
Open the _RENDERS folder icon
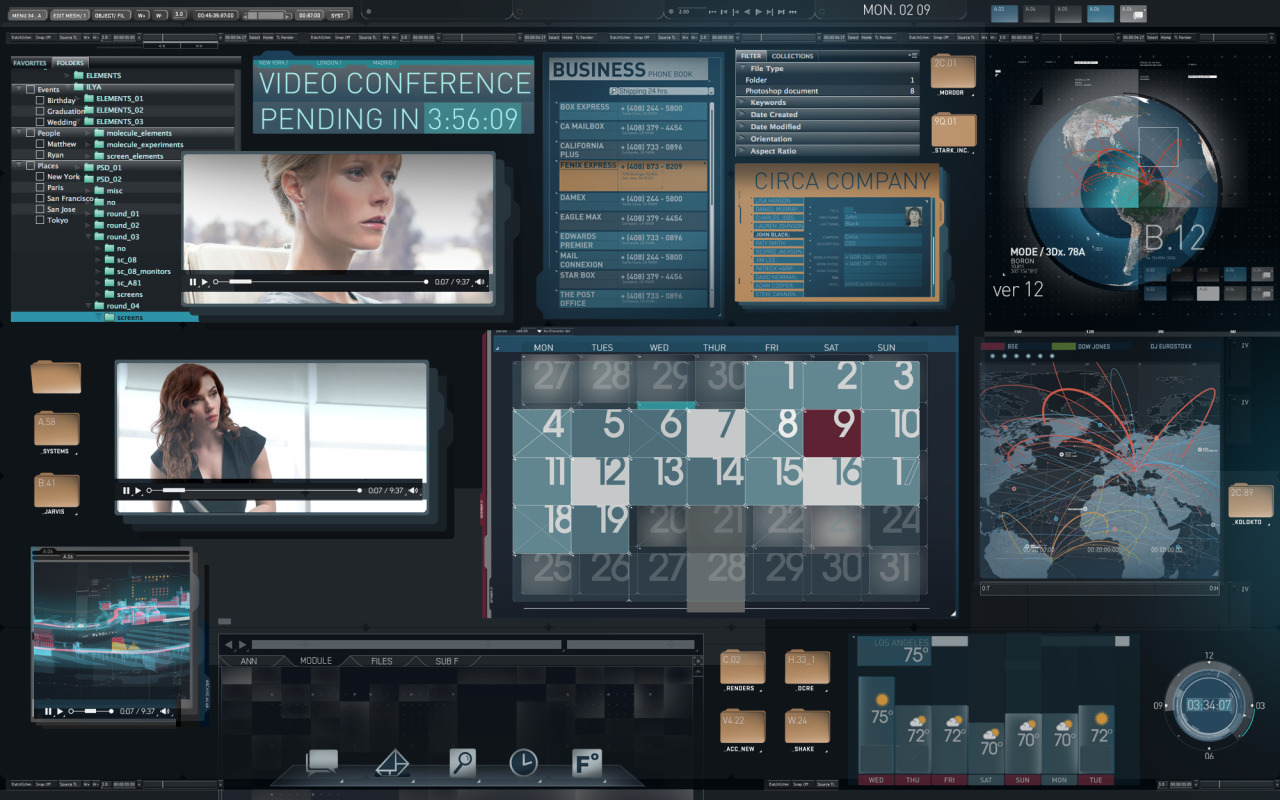(x=742, y=667)
